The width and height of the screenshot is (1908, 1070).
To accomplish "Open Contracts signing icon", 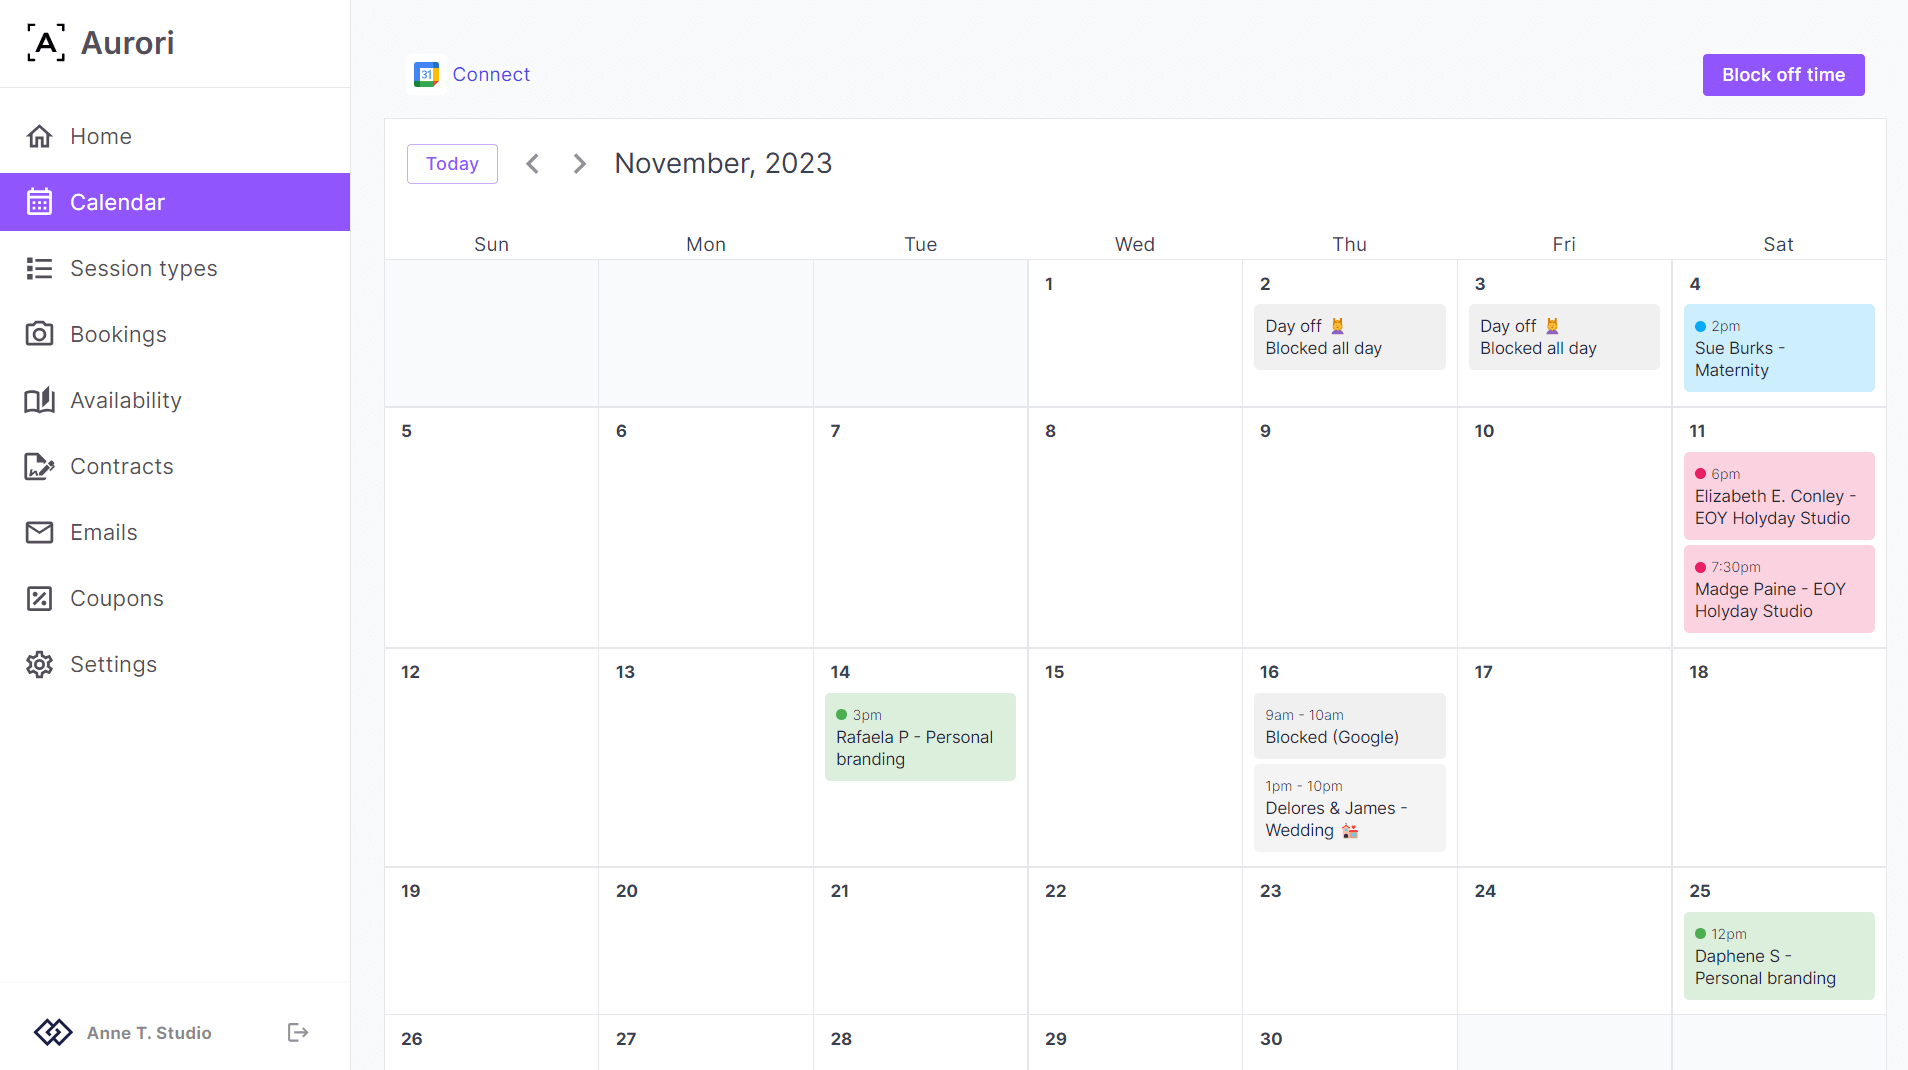I will pos(39,466).
